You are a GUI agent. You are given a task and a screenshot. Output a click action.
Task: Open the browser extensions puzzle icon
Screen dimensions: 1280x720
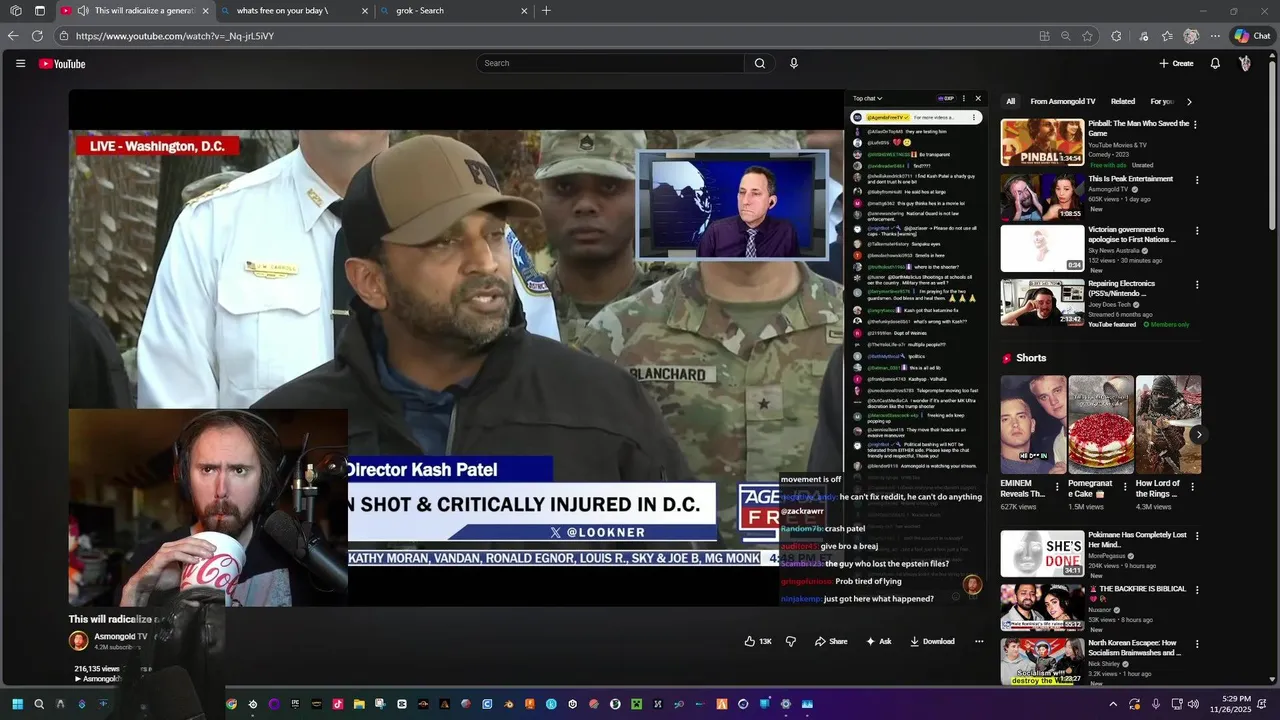[1117, 36]
